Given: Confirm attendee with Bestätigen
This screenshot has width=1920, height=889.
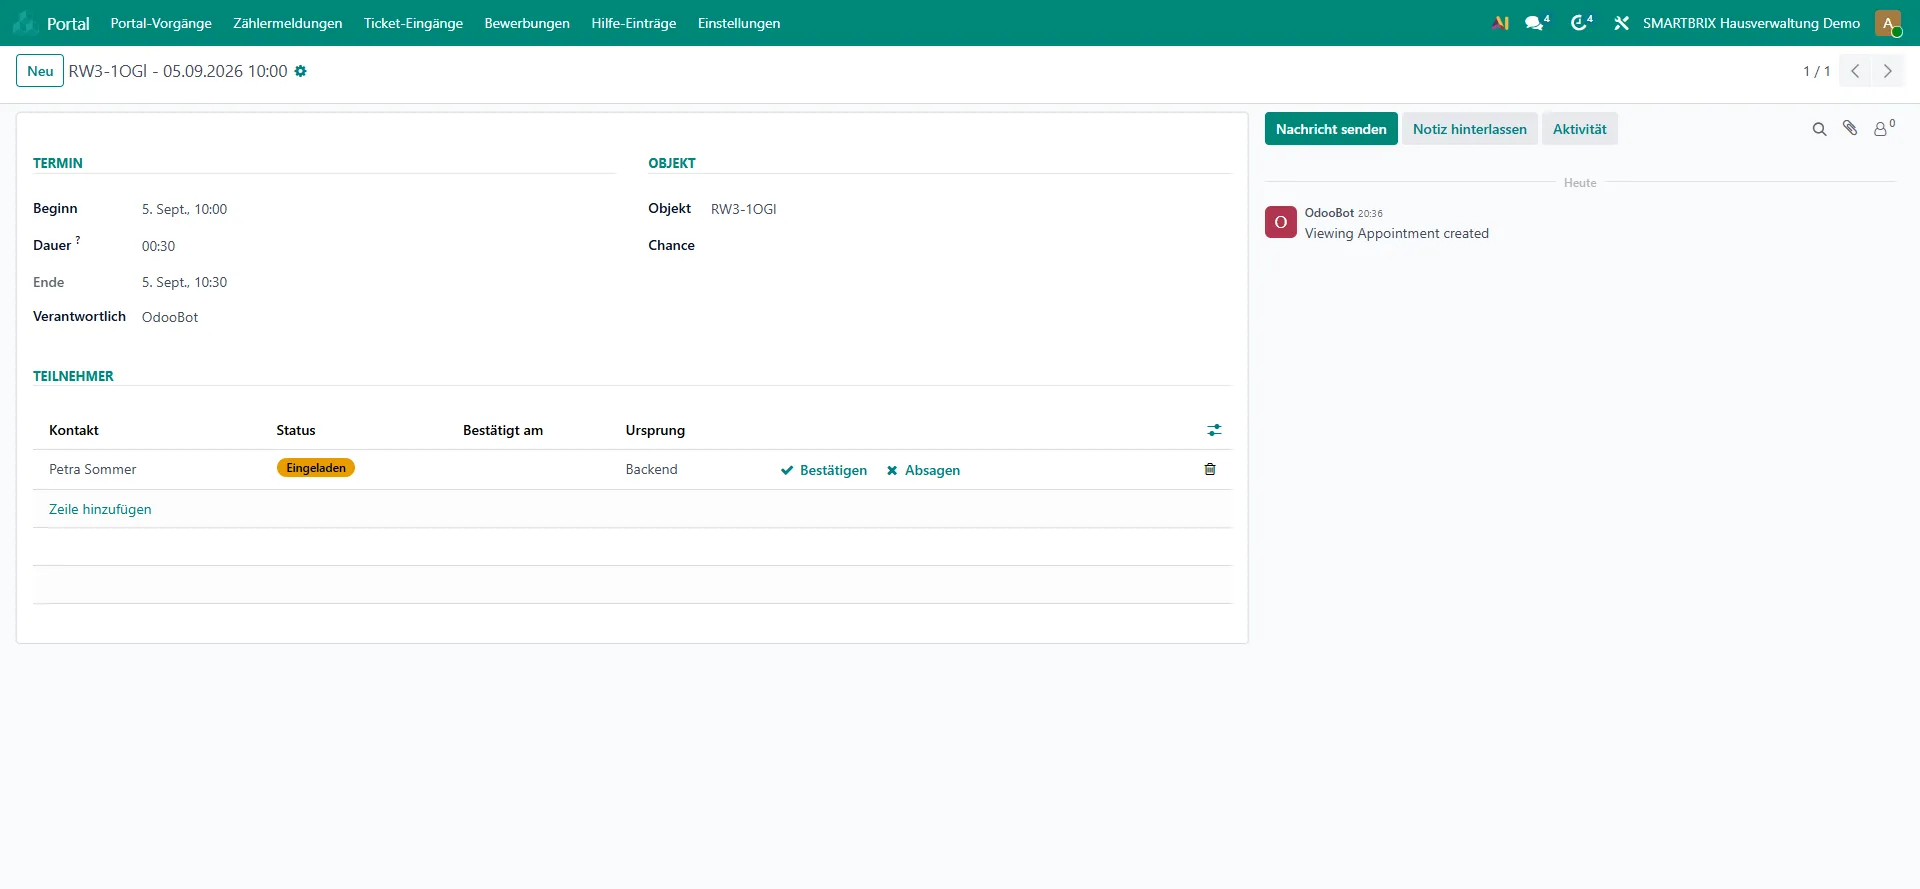Looking at the screenshot, I should click(x=824, y=470).
